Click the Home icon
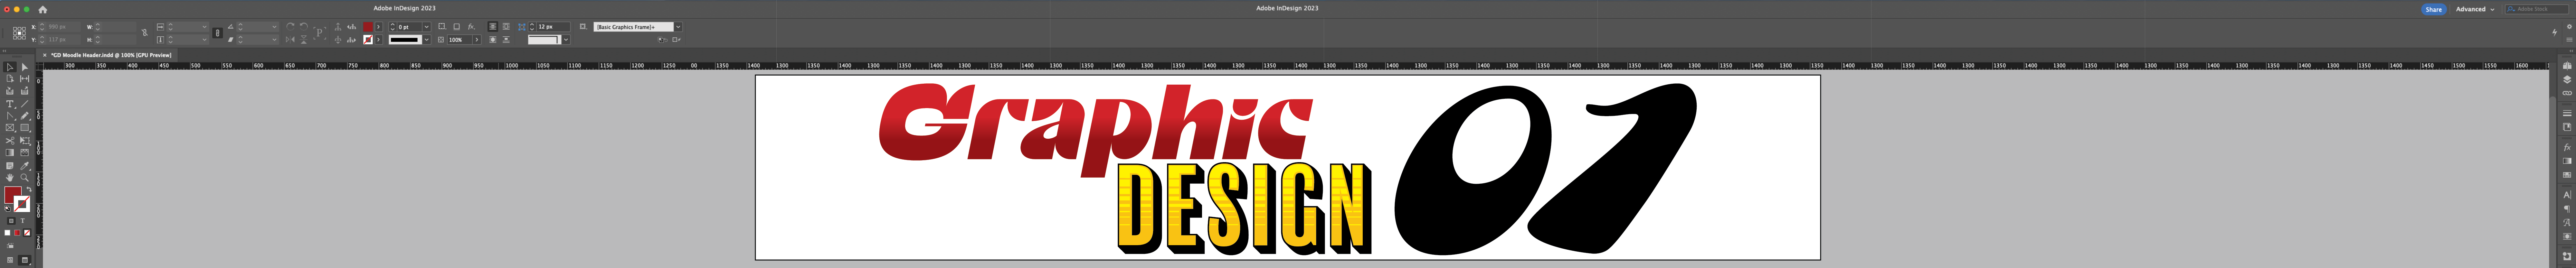 [42, 9]
